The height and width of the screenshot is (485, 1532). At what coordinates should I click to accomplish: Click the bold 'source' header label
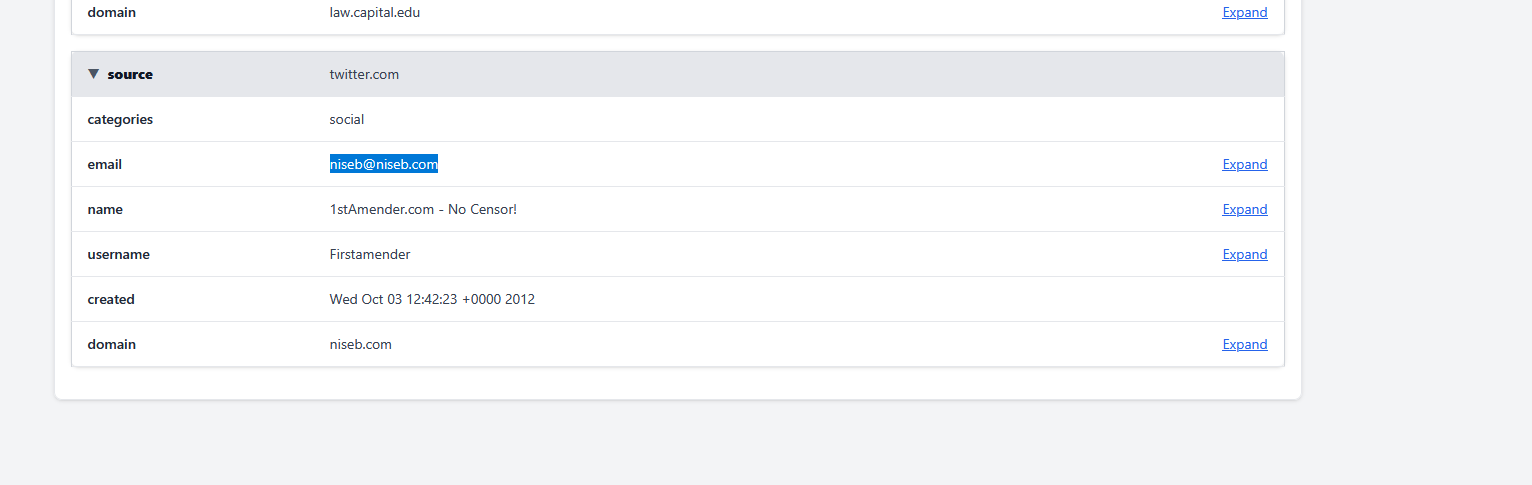[130, 75]
